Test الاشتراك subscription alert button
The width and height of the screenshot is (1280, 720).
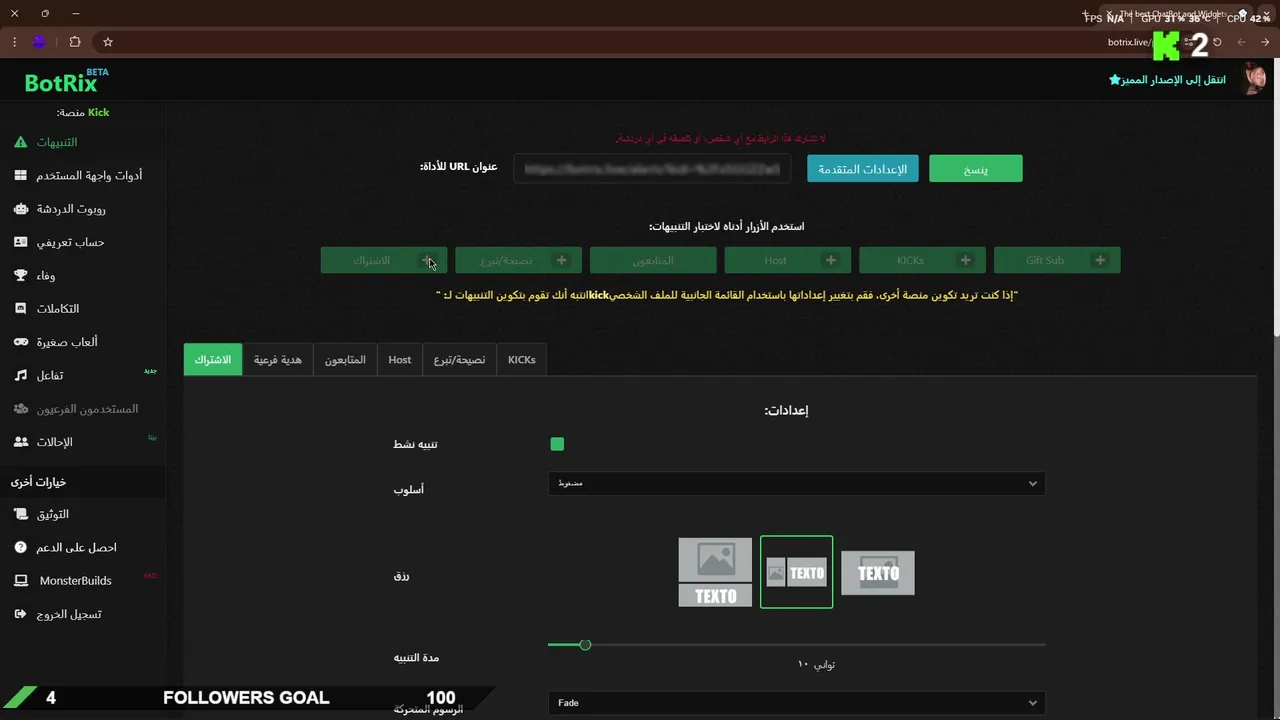click(x=384, y=260)
